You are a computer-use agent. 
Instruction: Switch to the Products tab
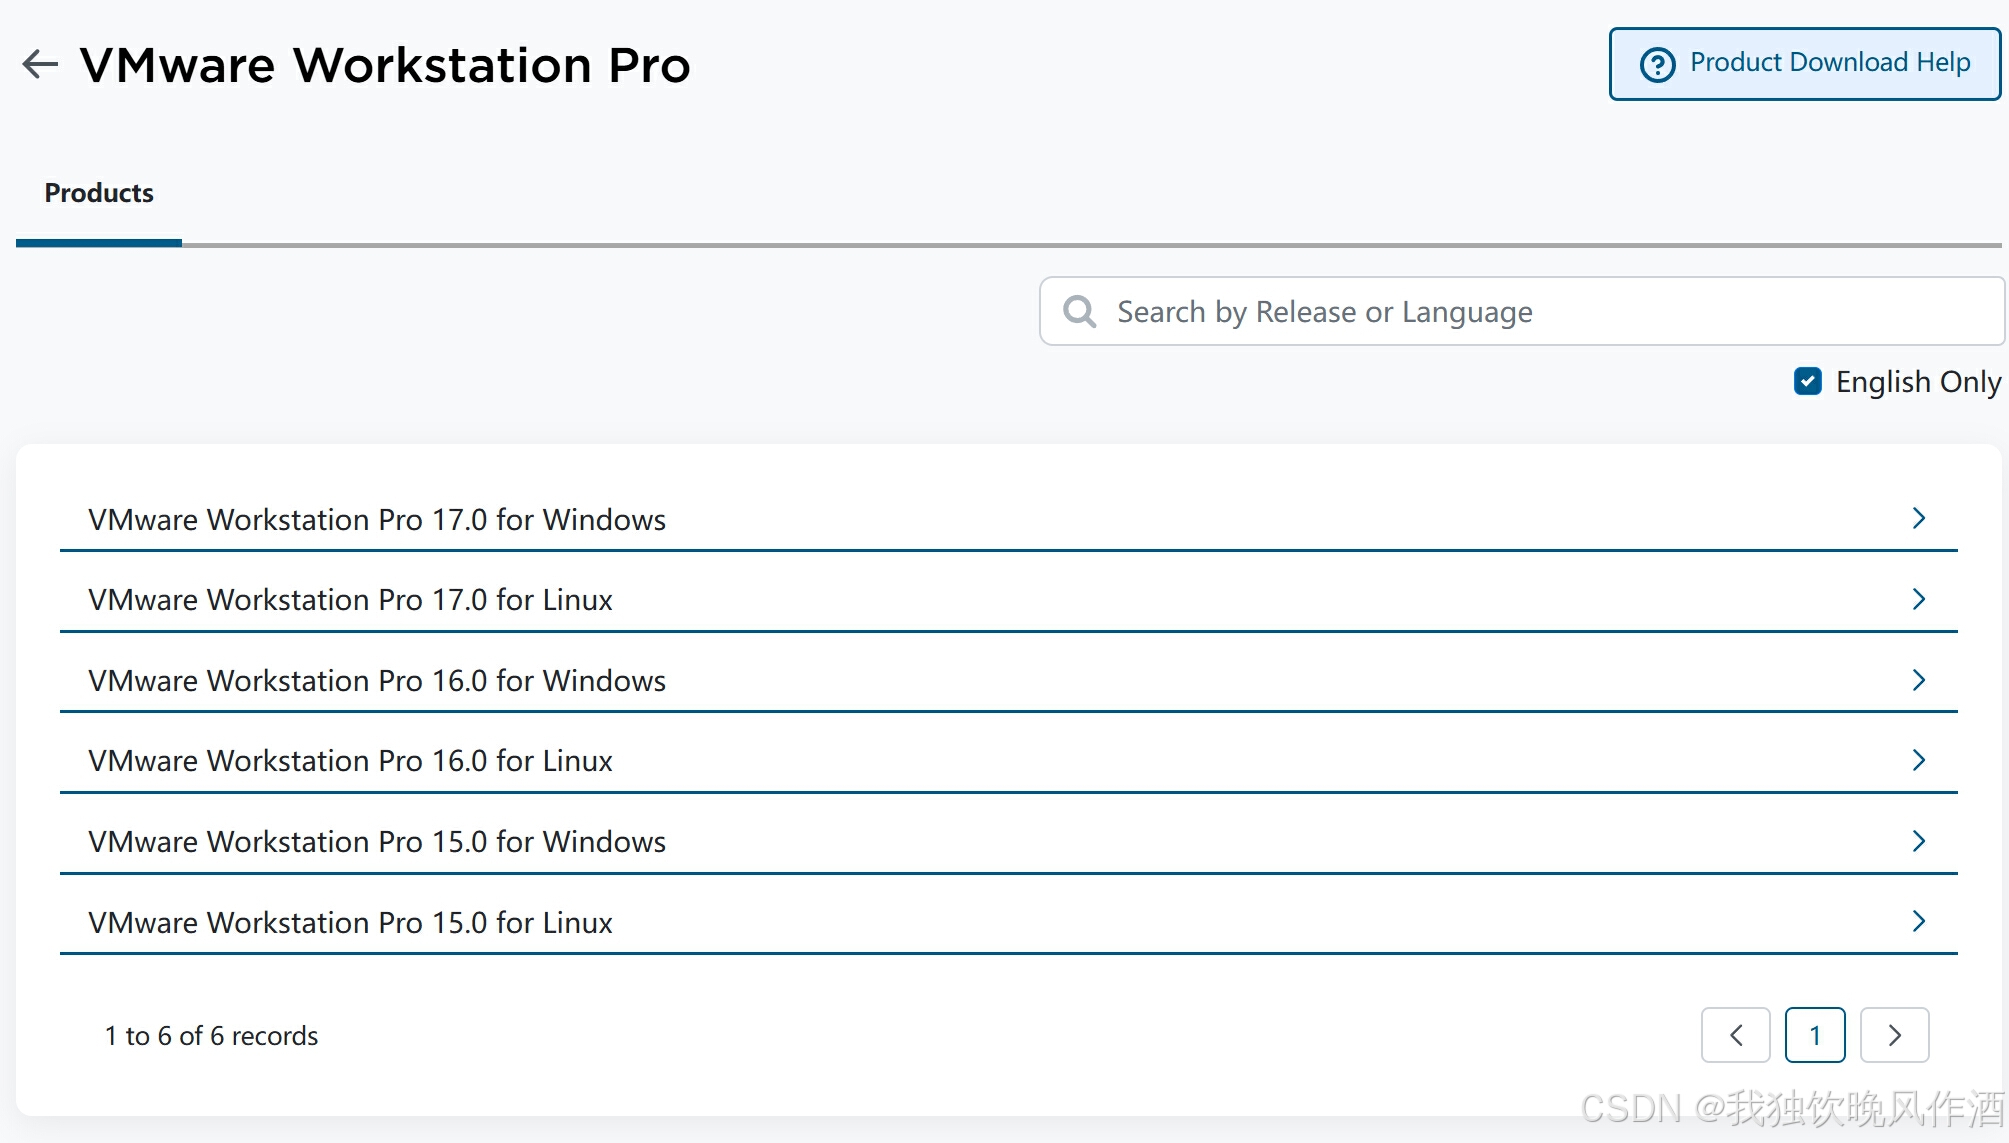coord(99,193)
